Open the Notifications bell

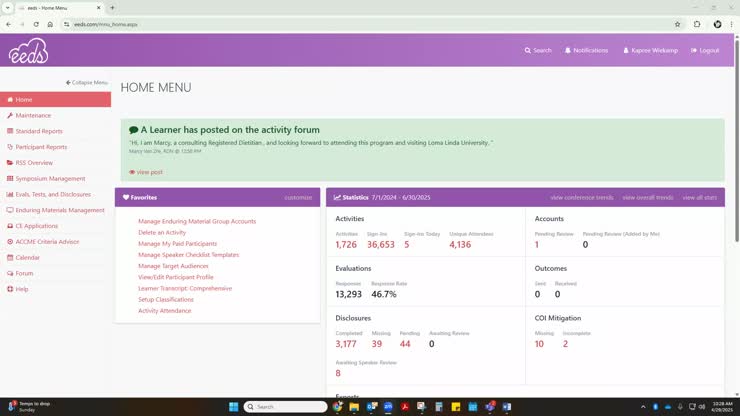tap(586, 50)
